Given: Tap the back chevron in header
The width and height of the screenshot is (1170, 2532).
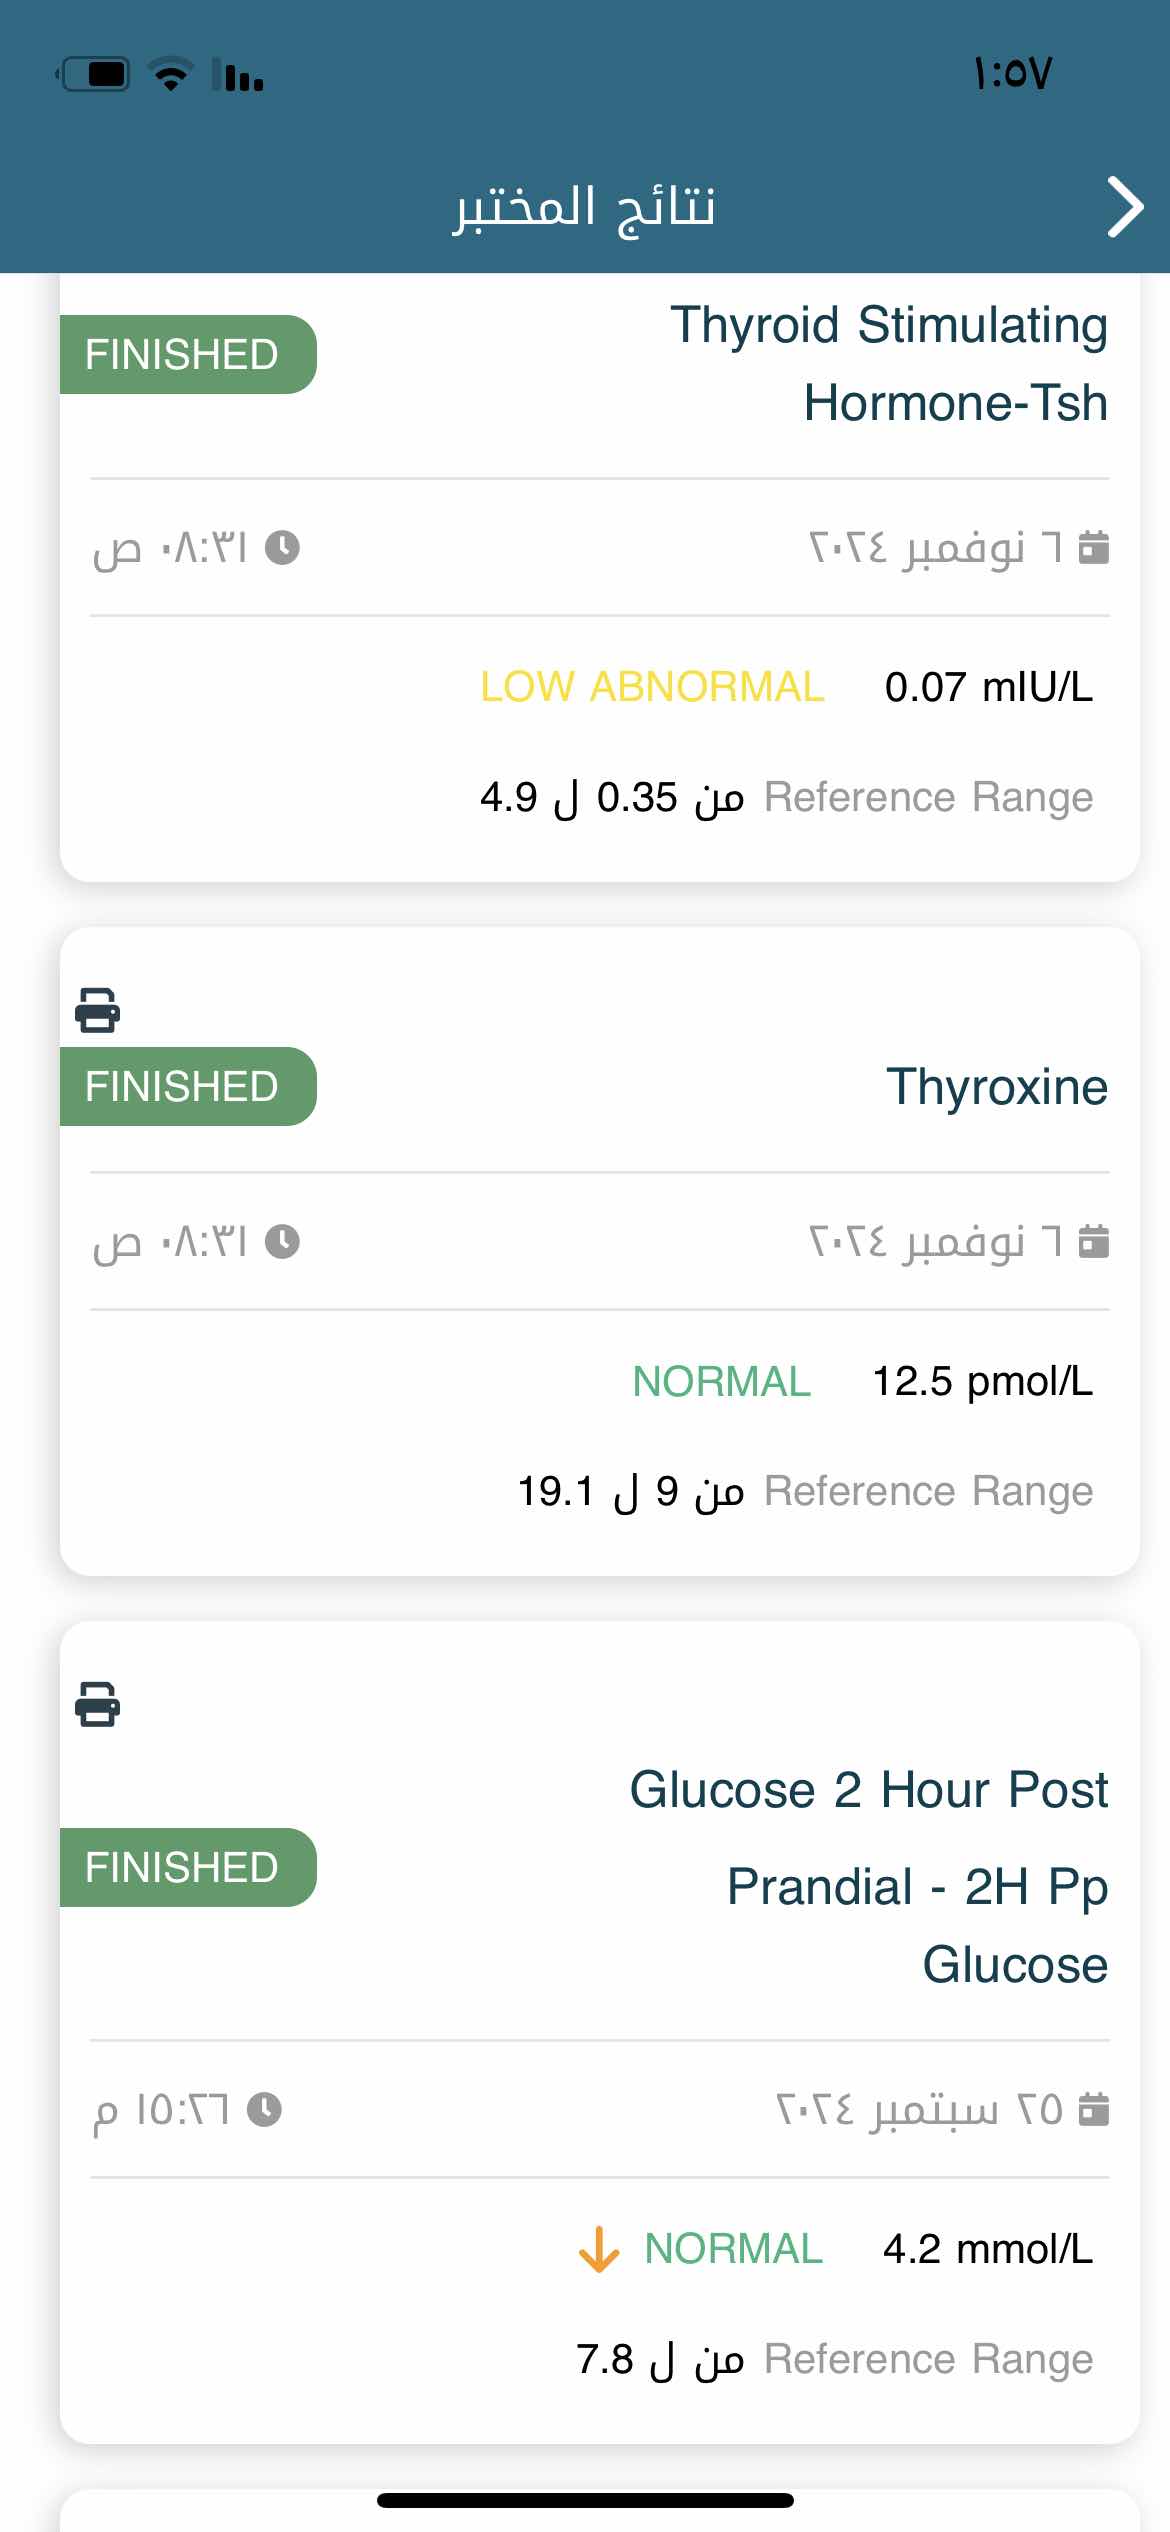Looking at the screenshot, I should click(1125, 207).
